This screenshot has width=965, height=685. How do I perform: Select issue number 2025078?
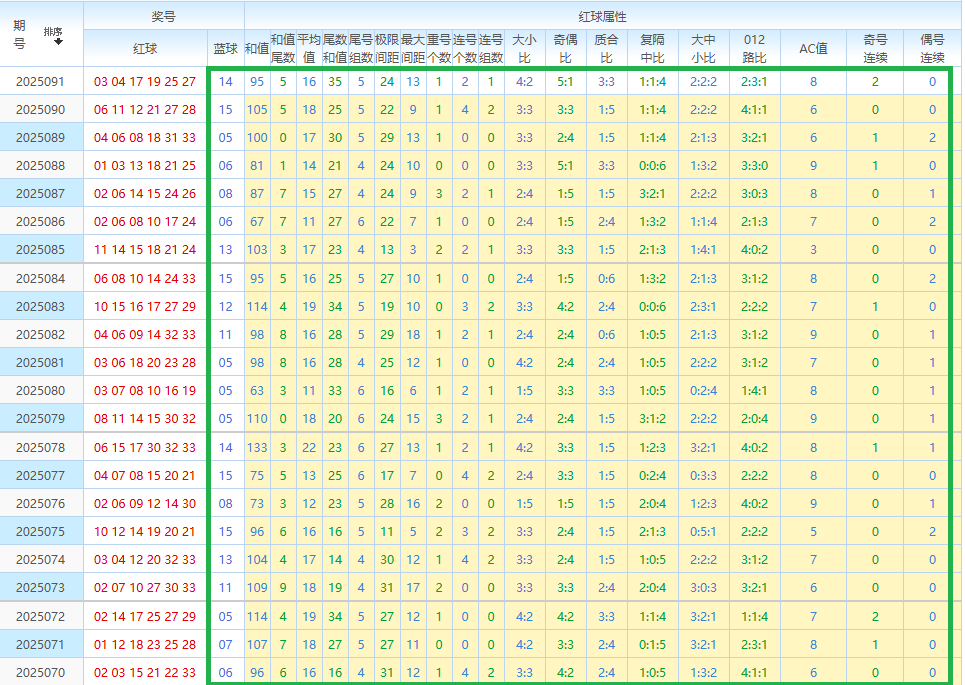click(40, 447)
